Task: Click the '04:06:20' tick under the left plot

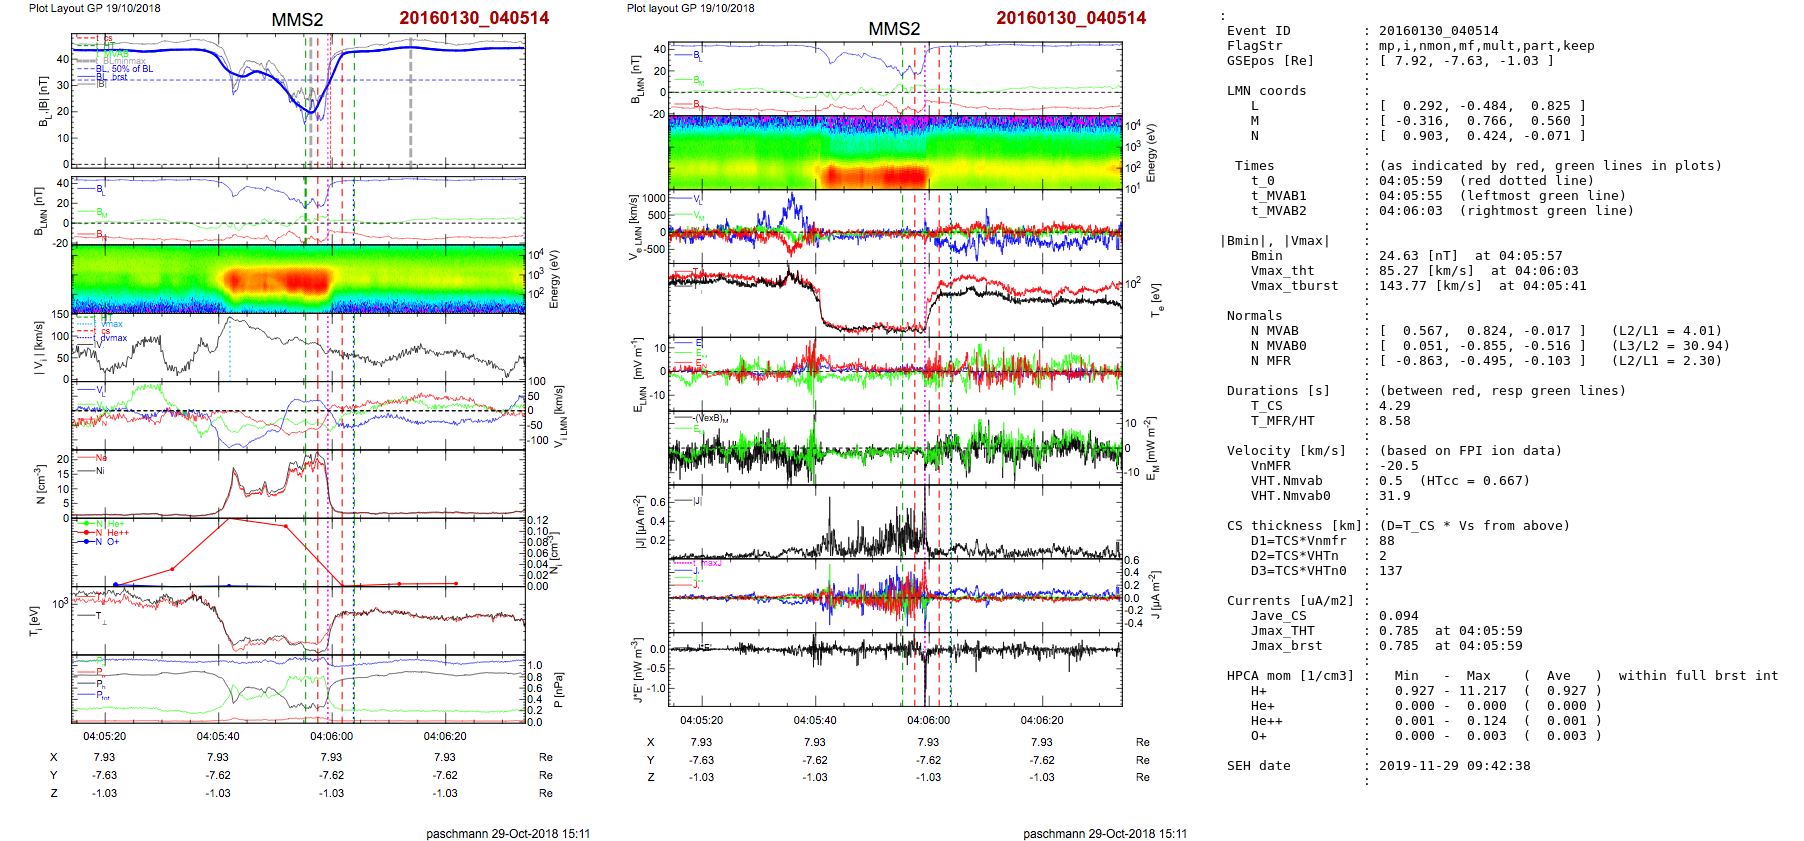Action: pyautogui.click(x=445, y=736)
